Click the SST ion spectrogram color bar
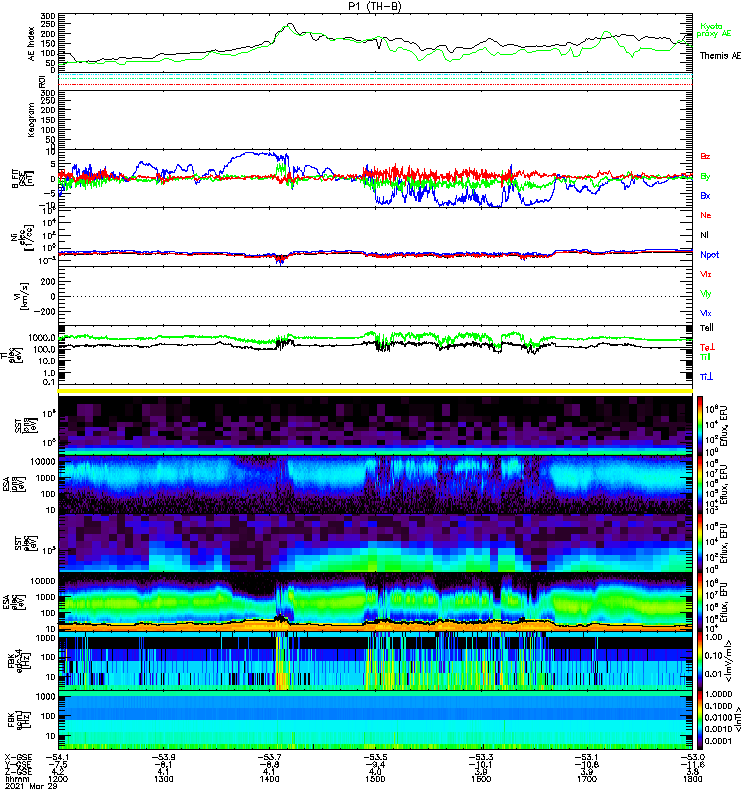Viewport: 750px width, 800px height. [700, 425]
